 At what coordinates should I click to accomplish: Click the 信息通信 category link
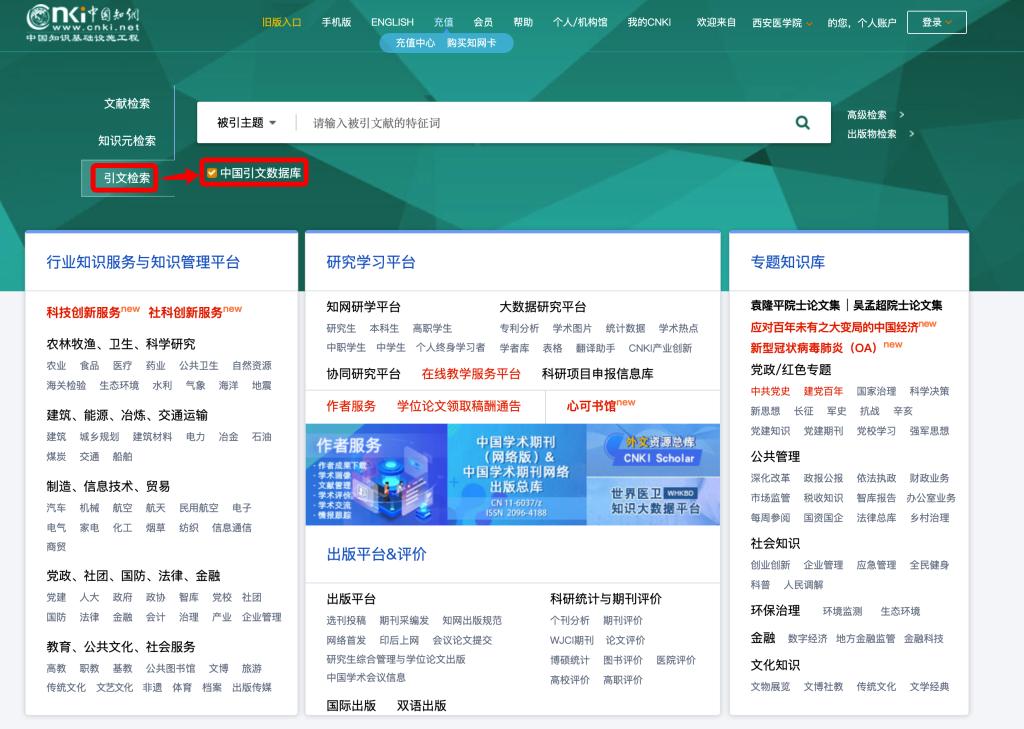click(232, 528)
